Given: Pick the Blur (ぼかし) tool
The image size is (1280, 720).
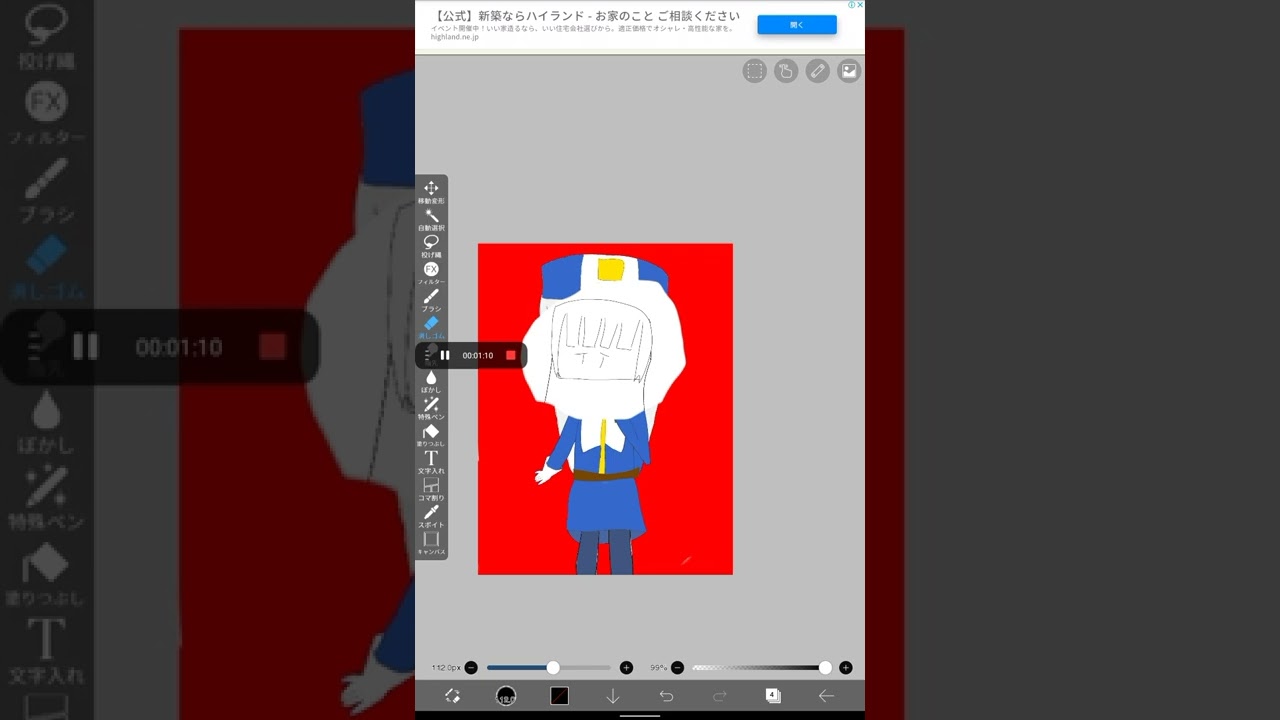Looking at the screenshot, I should (431, 379).
